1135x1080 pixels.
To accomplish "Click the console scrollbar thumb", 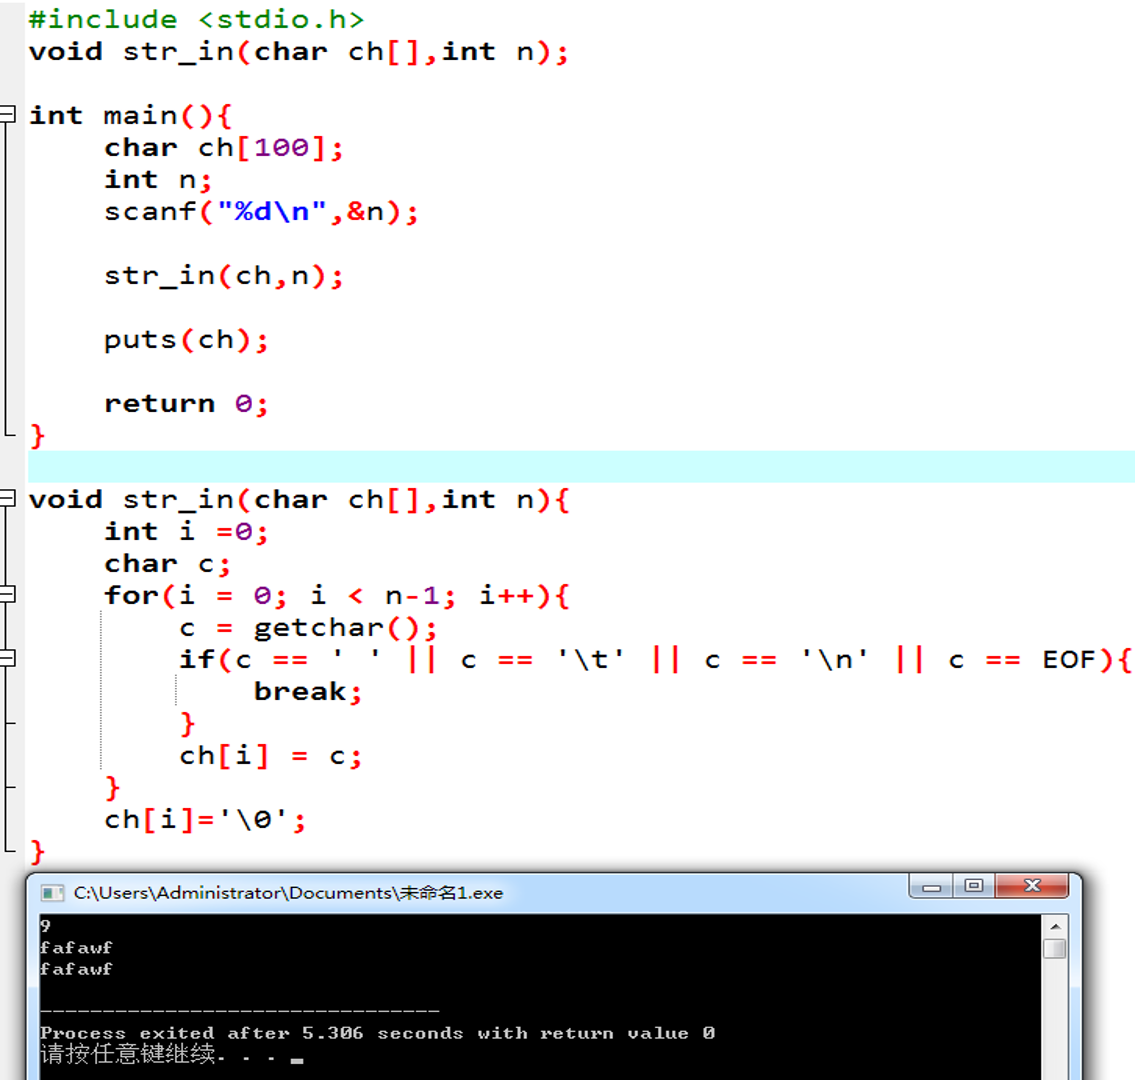I will click(x=1055, y=948).
